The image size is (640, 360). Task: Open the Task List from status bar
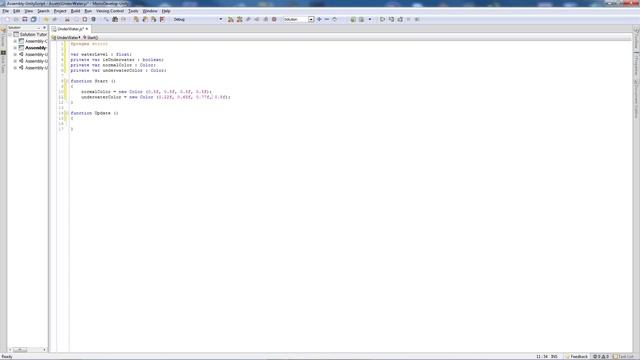click(x=623, y=357)
